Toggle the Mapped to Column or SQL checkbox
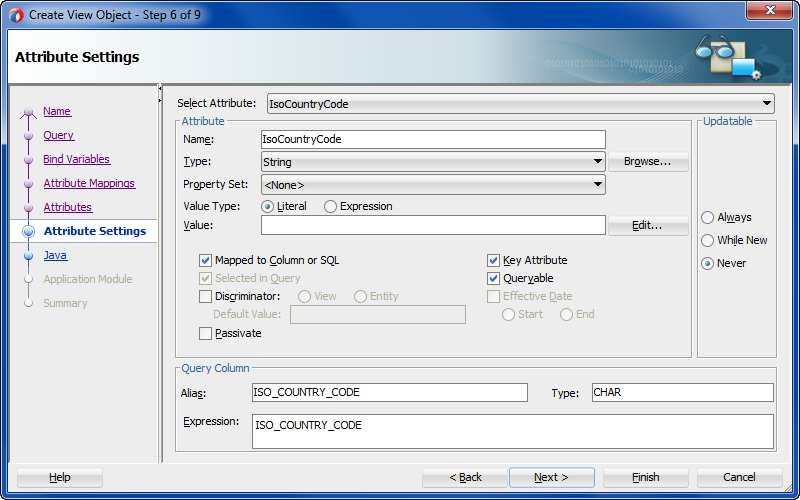800x500 pixels. tap(205, 261)
